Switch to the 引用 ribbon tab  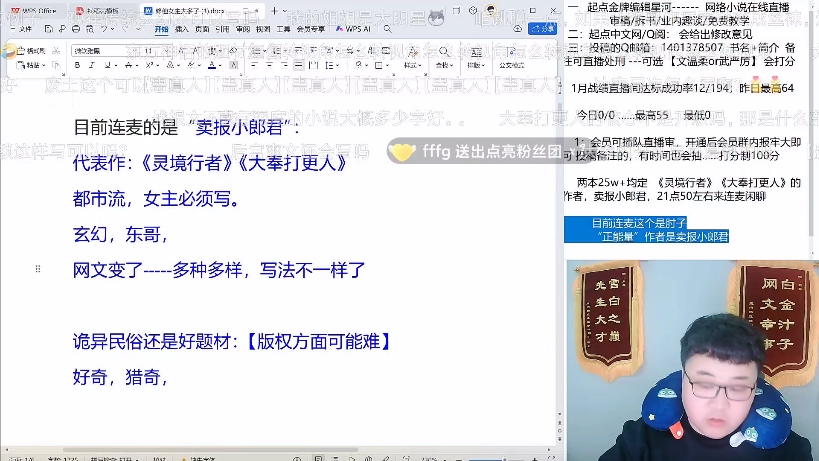tap(222, 29)
